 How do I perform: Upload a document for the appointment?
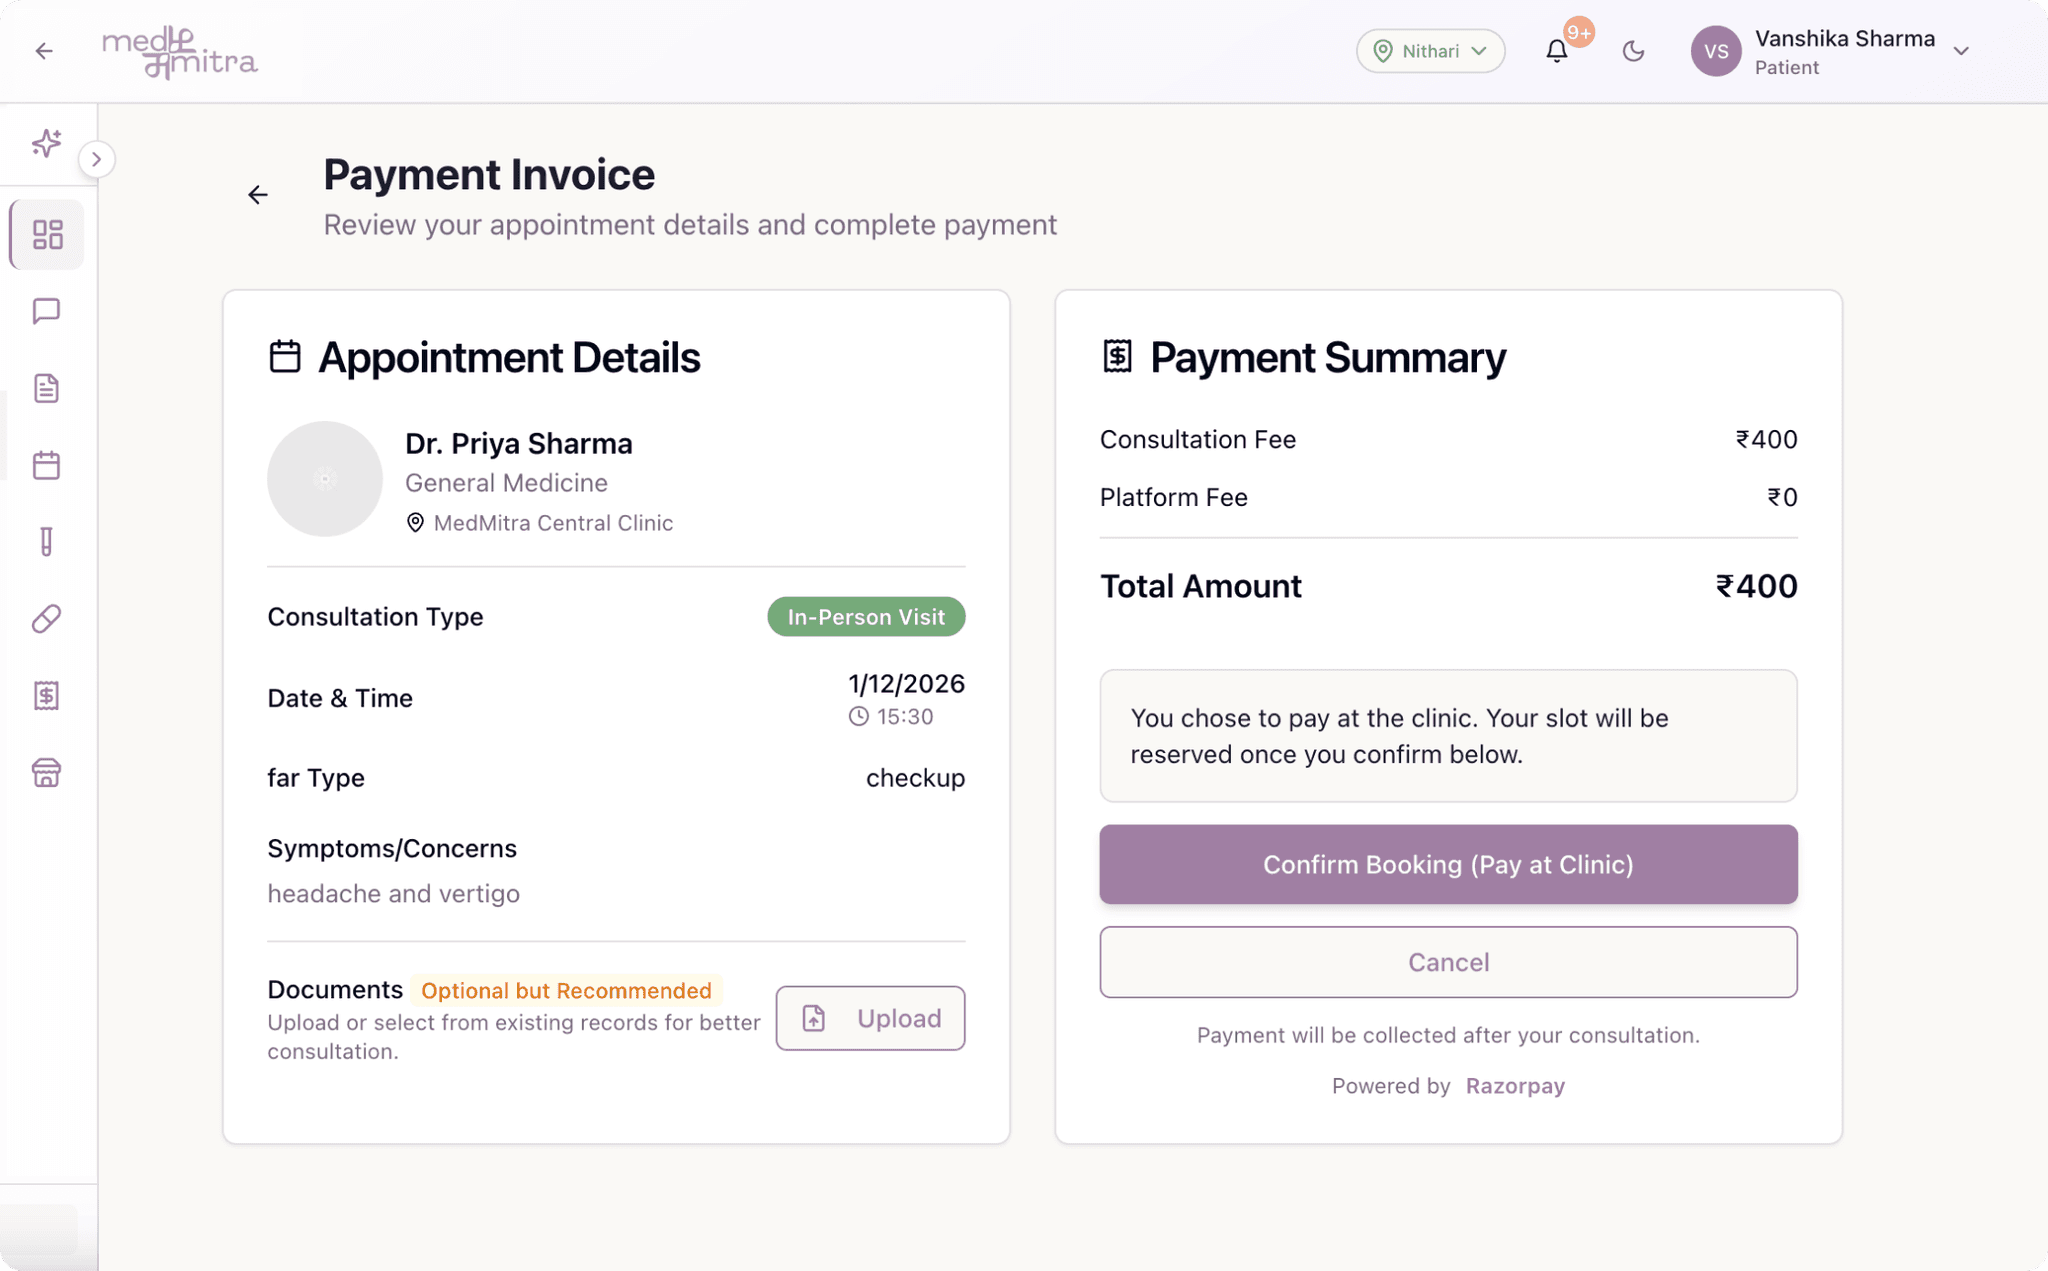(870, 1018)
